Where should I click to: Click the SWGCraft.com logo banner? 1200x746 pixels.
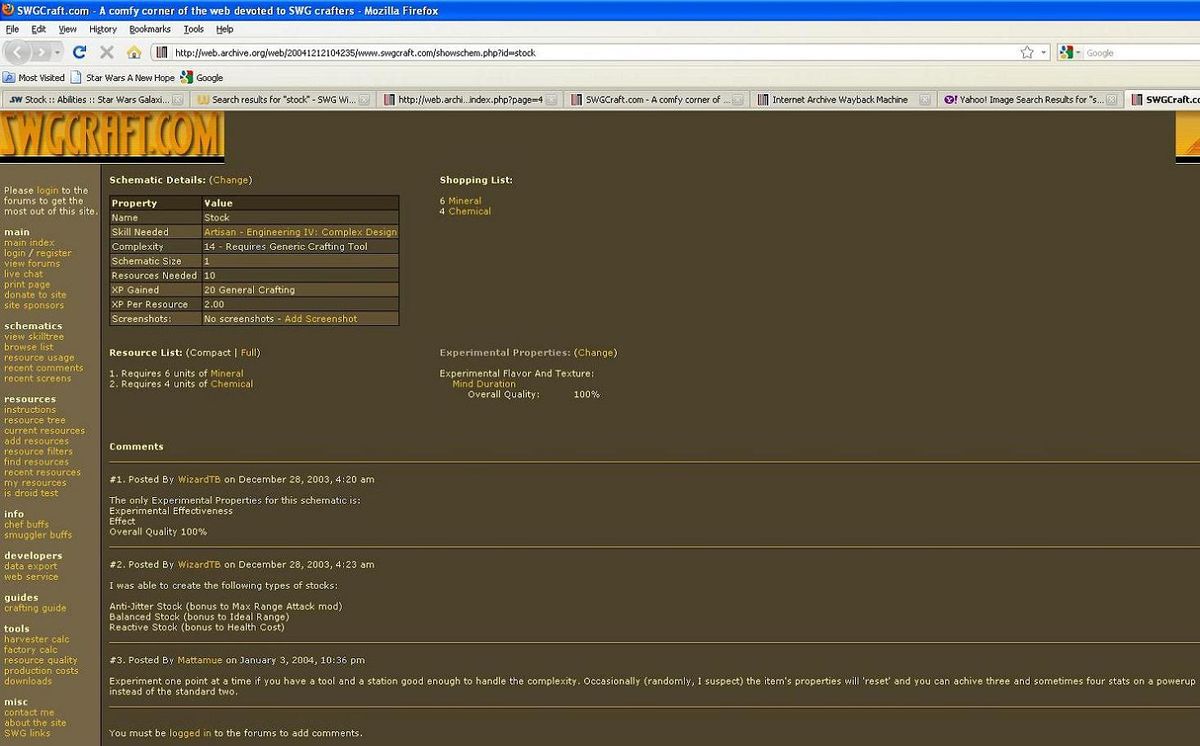112,136
